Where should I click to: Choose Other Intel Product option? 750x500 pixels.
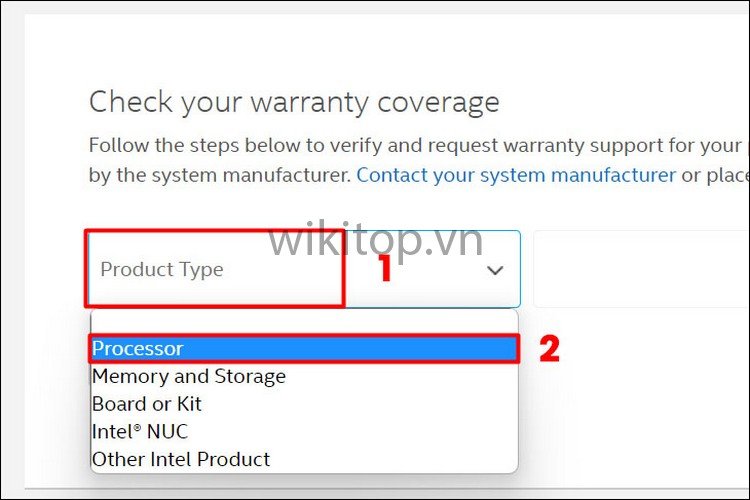[x=181, y=460]
